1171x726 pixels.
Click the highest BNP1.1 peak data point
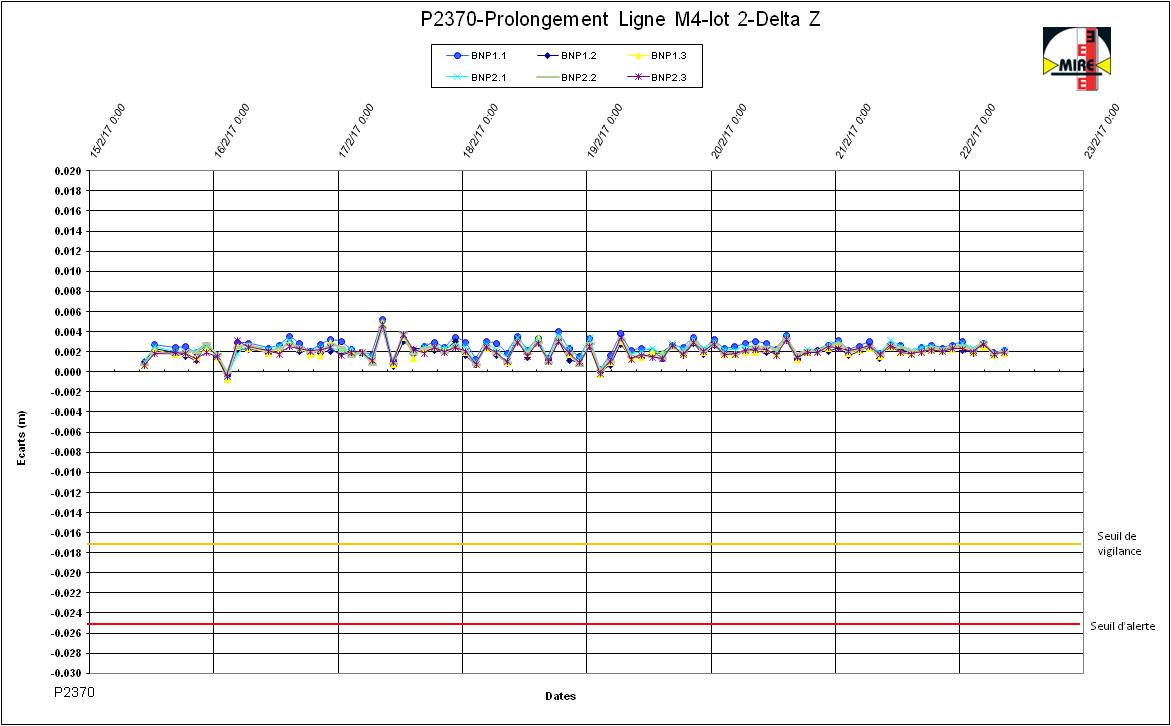(x=382, y=320)
